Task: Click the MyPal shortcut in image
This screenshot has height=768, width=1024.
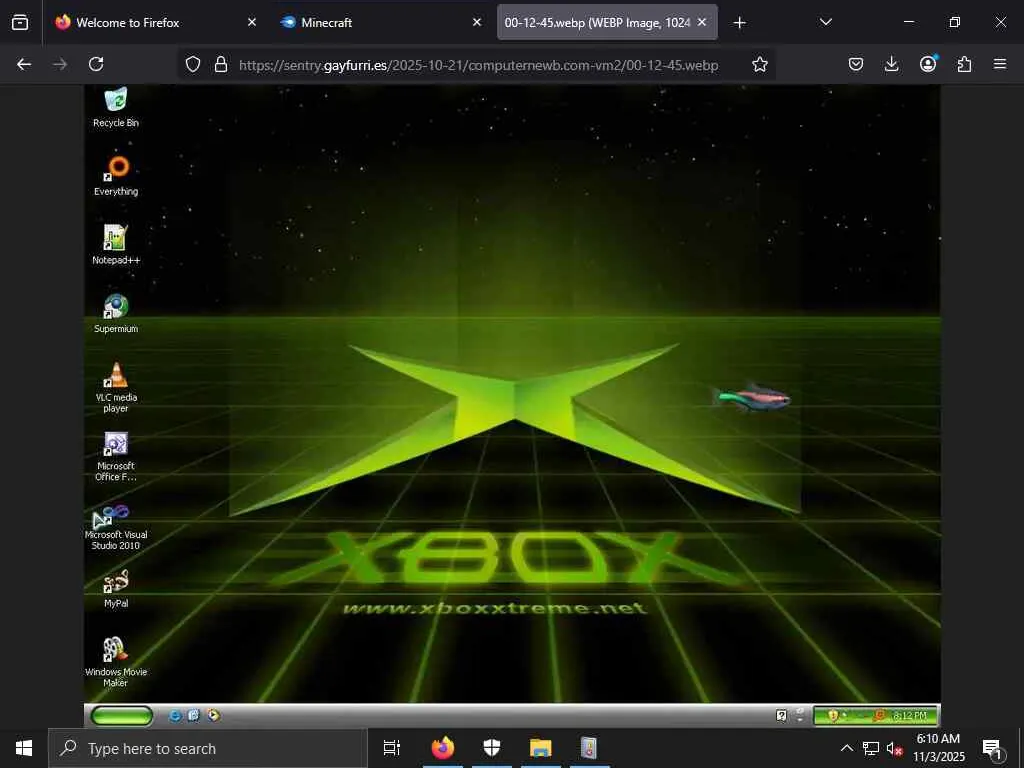Action: point(116,589)
